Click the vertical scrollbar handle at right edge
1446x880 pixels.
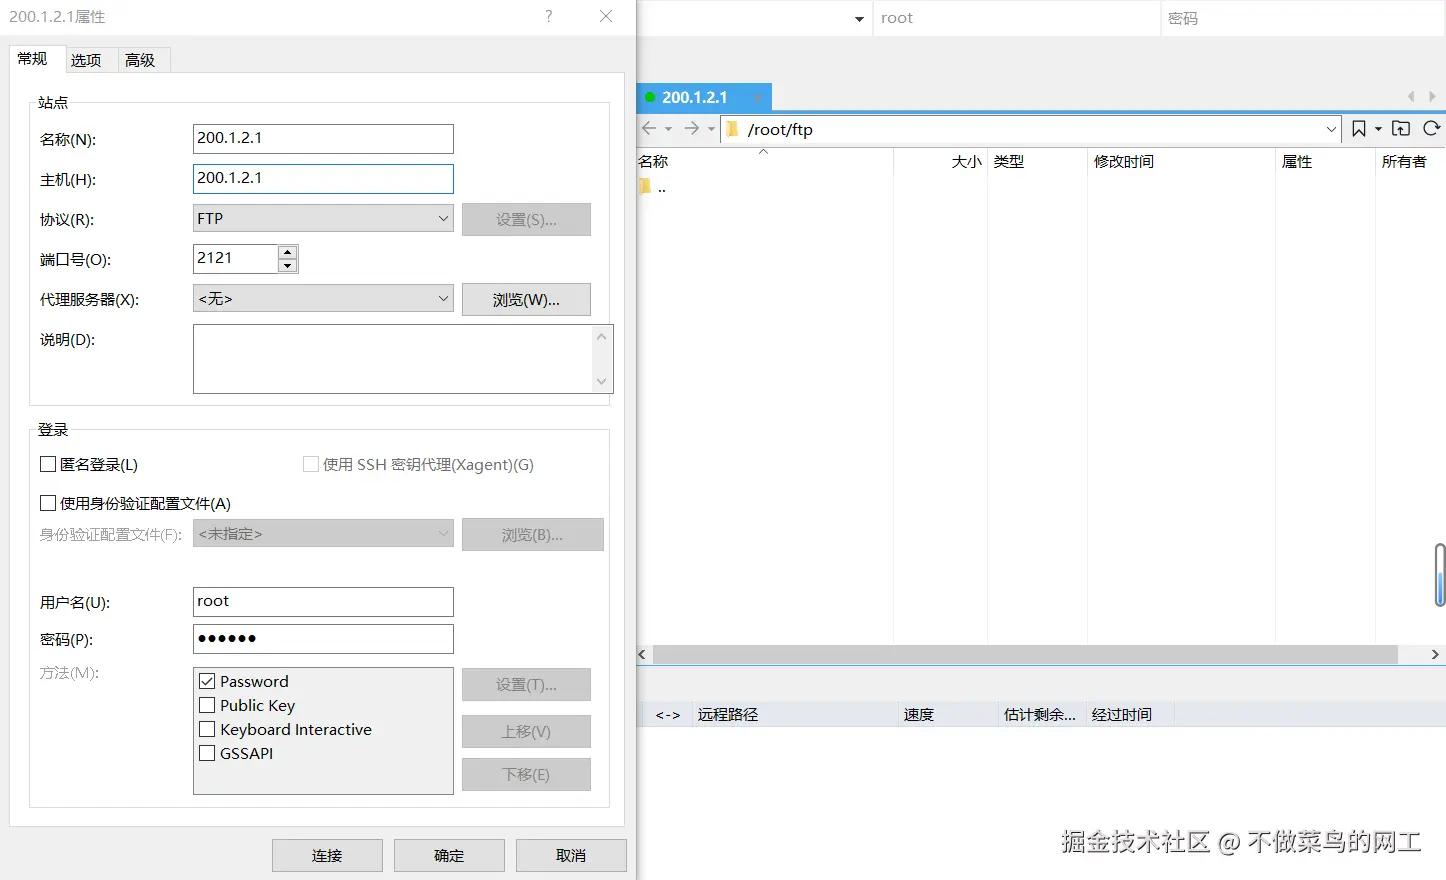pyautogui.click(x=1440, y=575)
